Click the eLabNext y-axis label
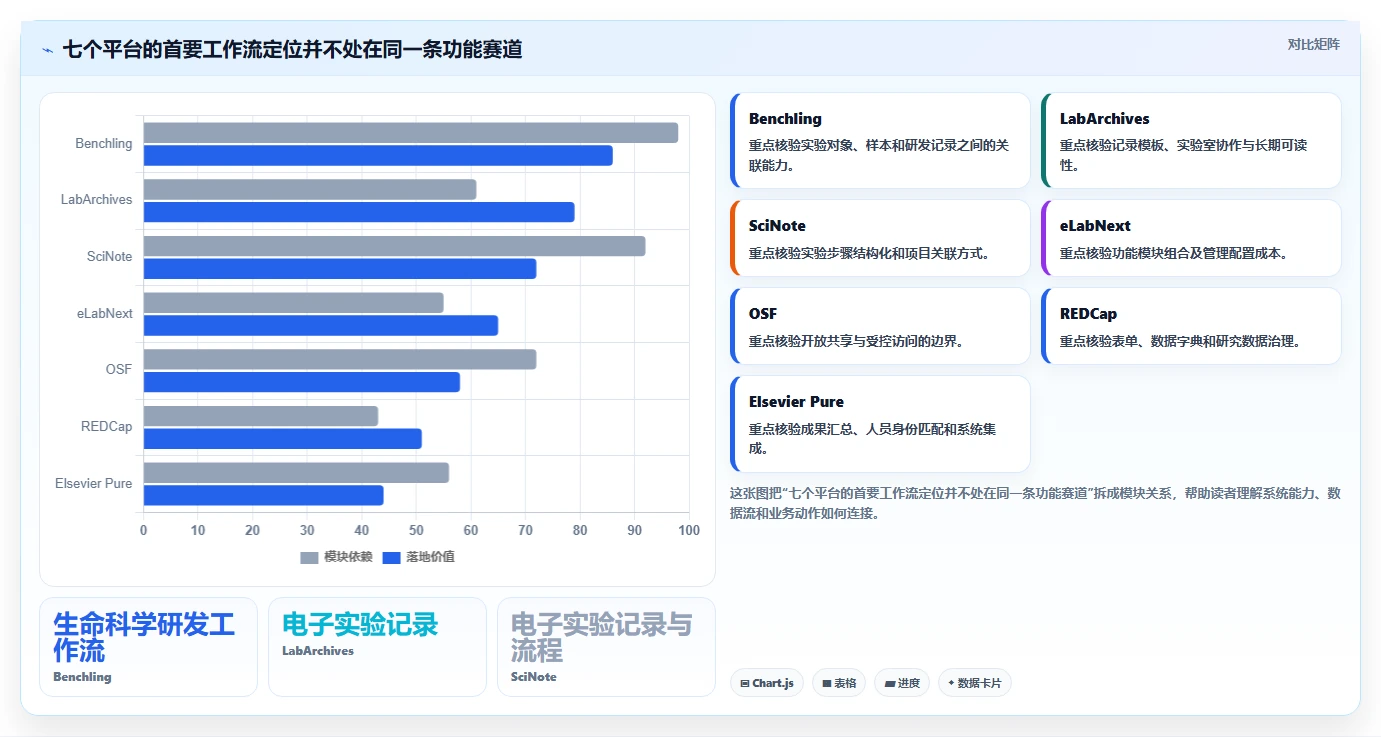 [105, 313]
